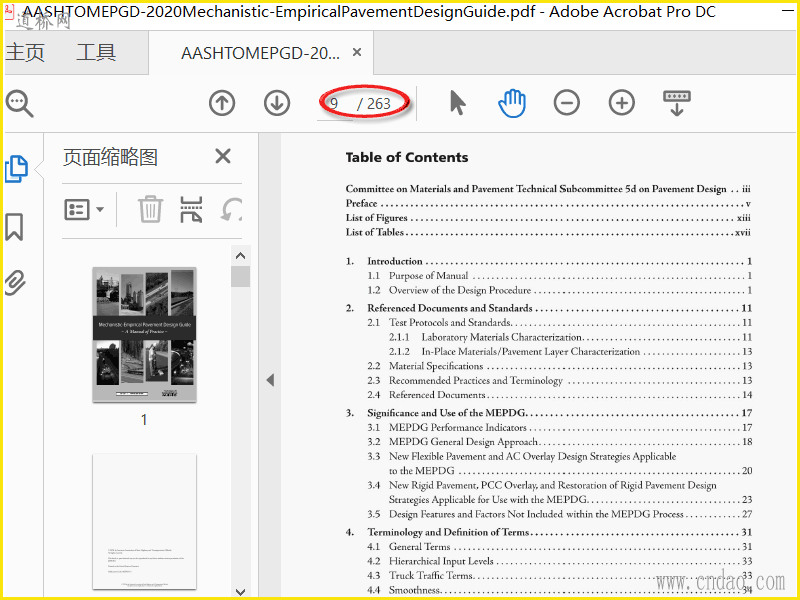
Task: Jump to MEPDG Performance Indicators entry
Action: pyautogui.click(x=560, y=427)
